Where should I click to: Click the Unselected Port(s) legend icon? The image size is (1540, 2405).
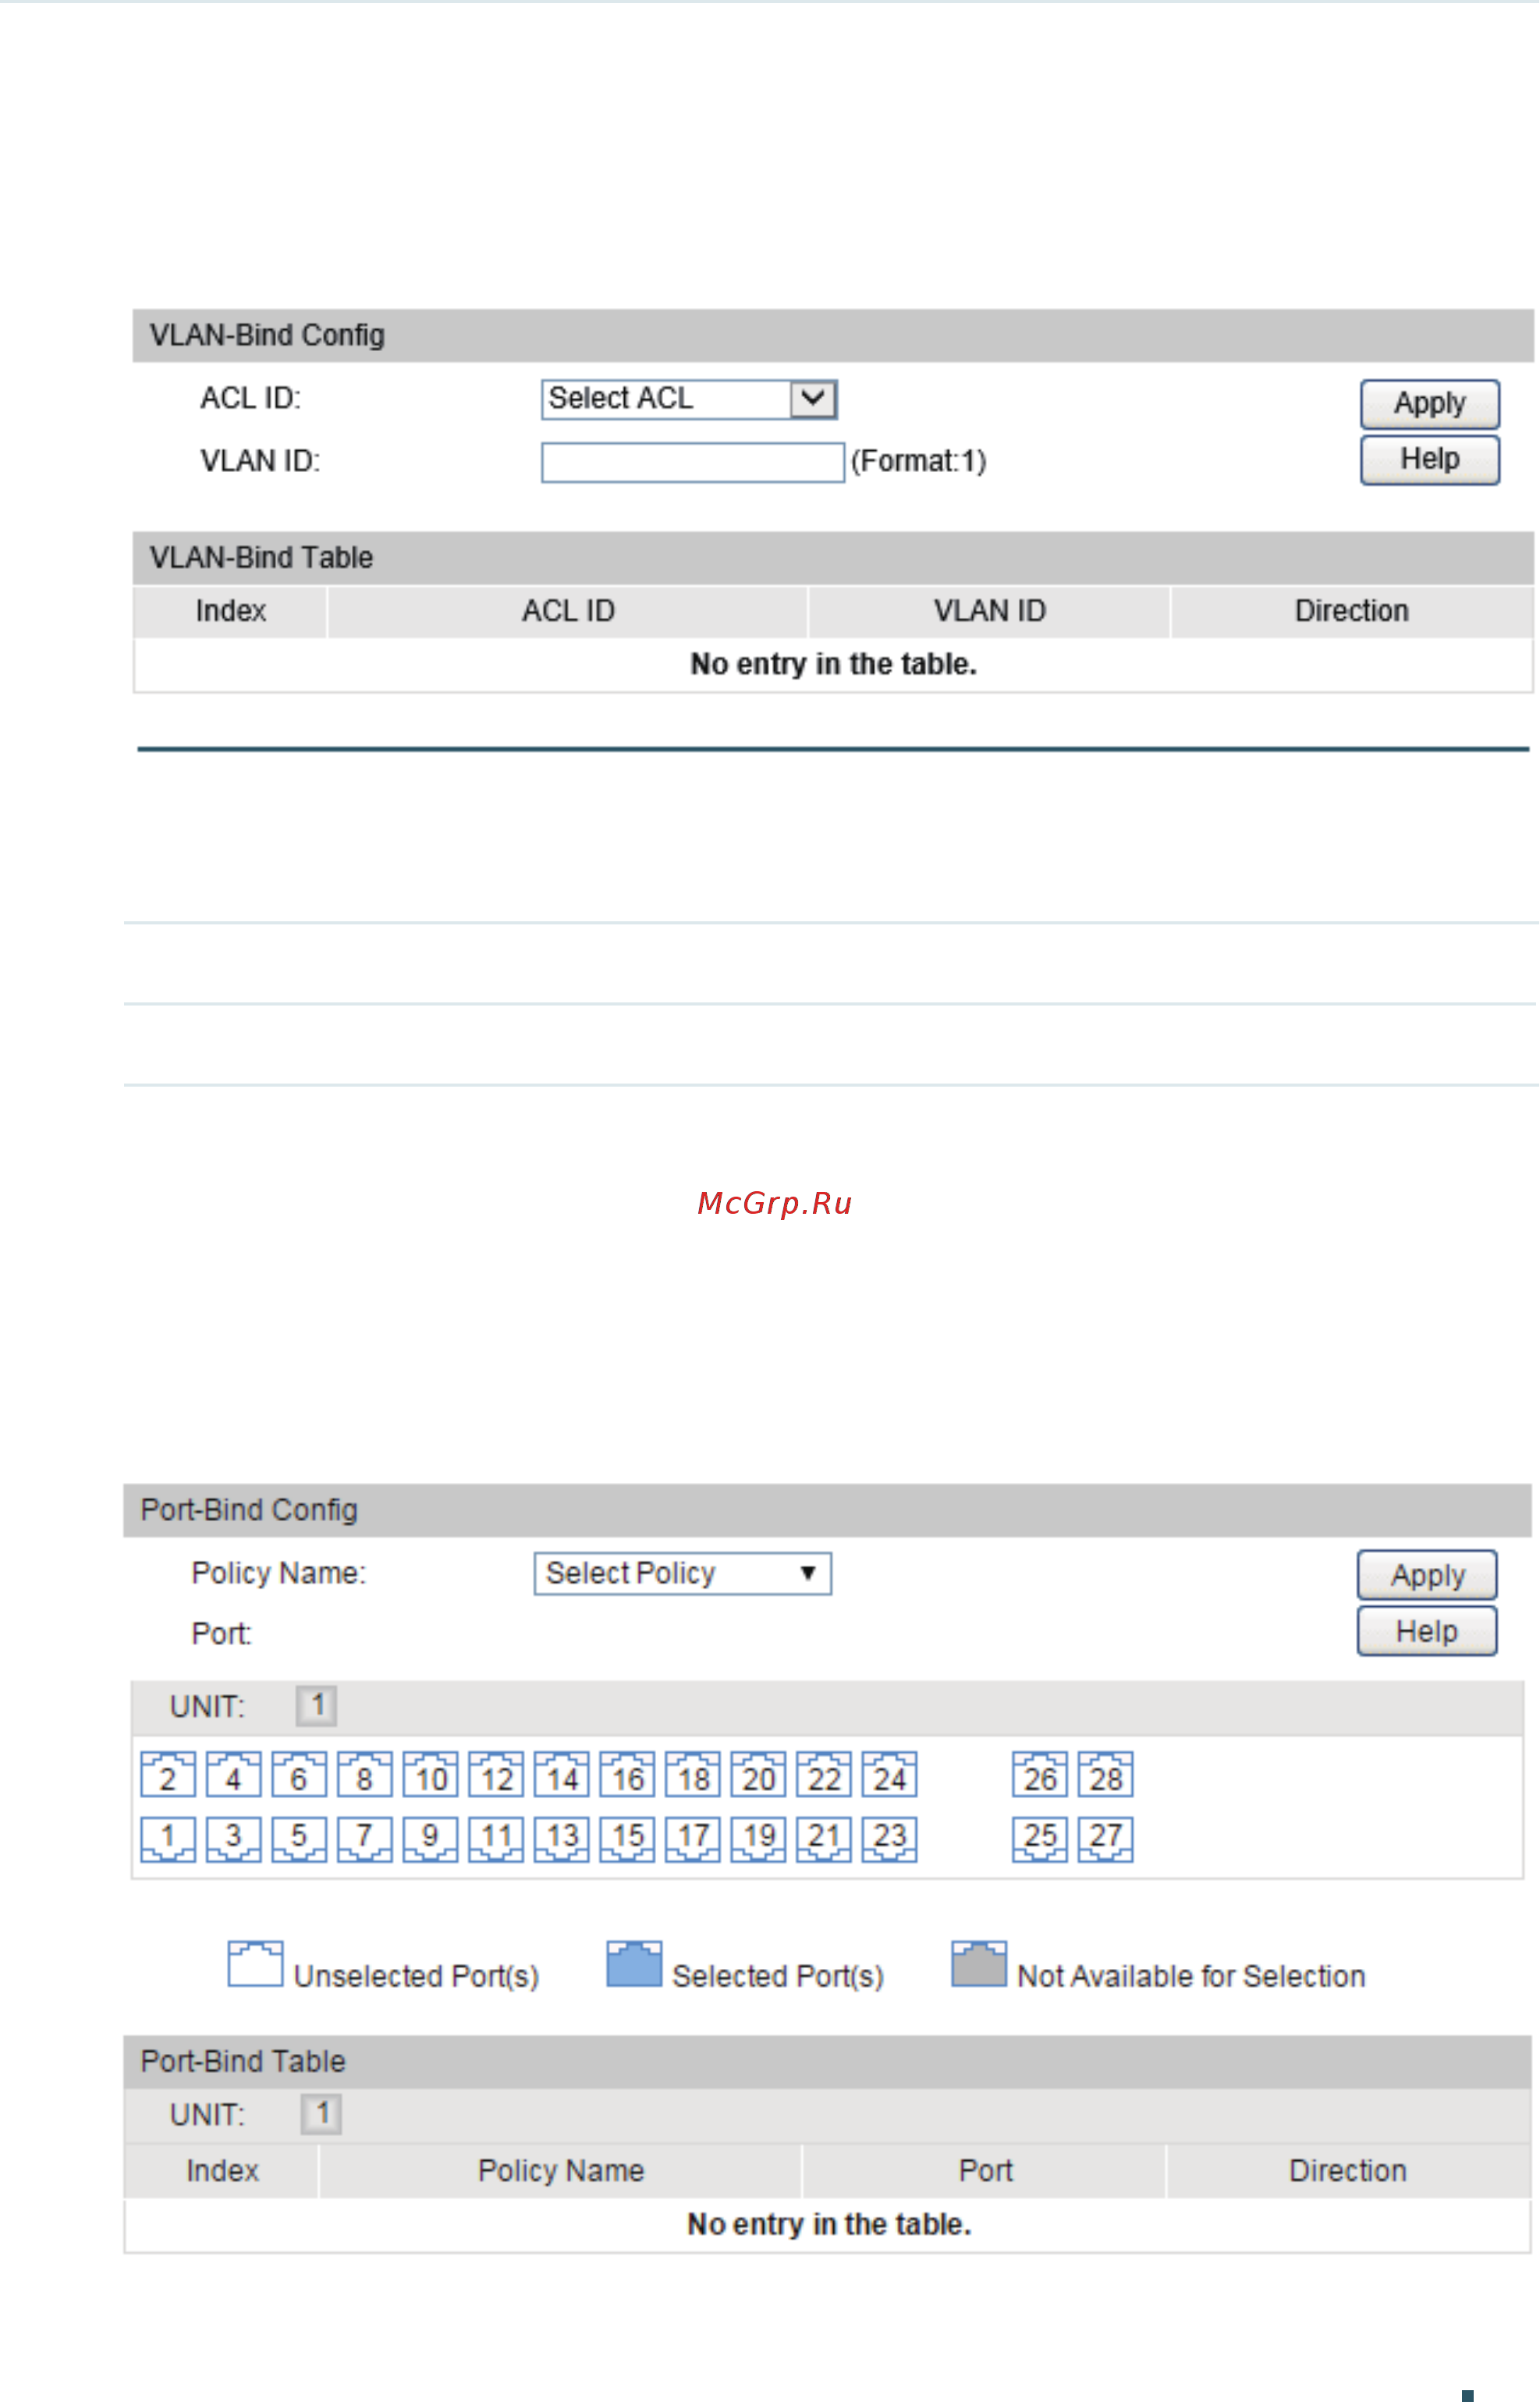point(255,1964)
